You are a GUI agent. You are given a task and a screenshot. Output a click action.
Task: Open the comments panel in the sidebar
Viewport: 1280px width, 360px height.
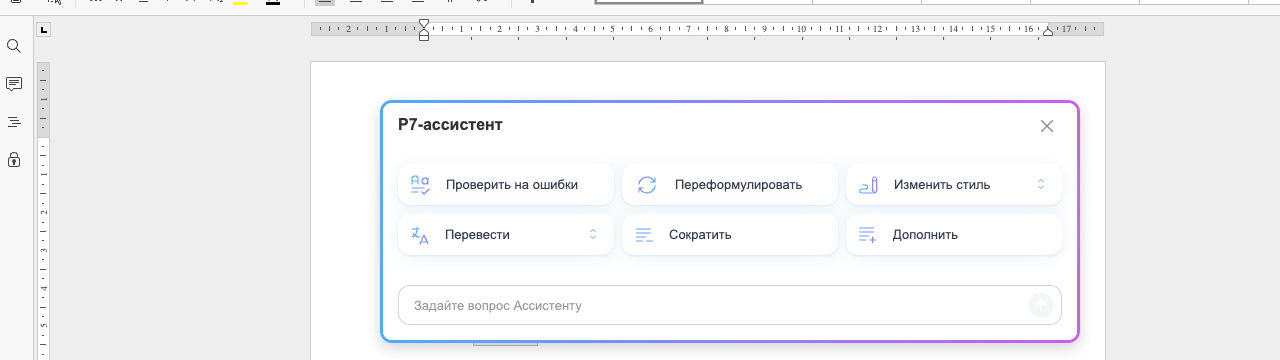[x=14, y=84]
